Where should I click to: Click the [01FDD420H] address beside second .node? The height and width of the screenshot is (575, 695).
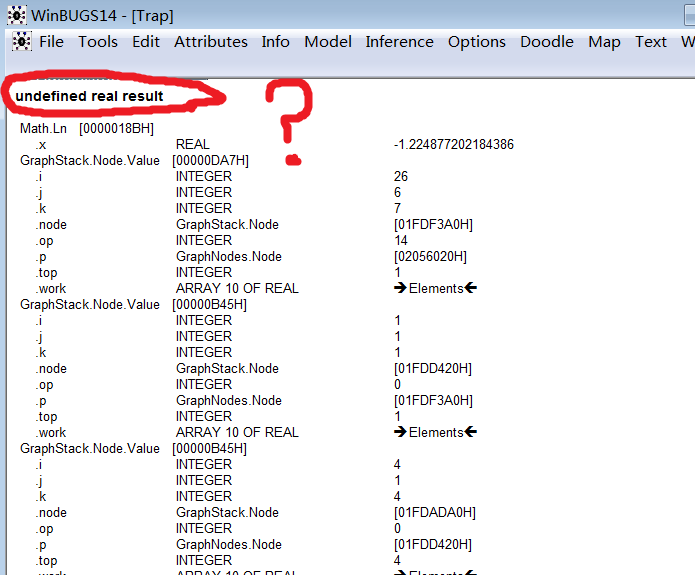[433, 368]
